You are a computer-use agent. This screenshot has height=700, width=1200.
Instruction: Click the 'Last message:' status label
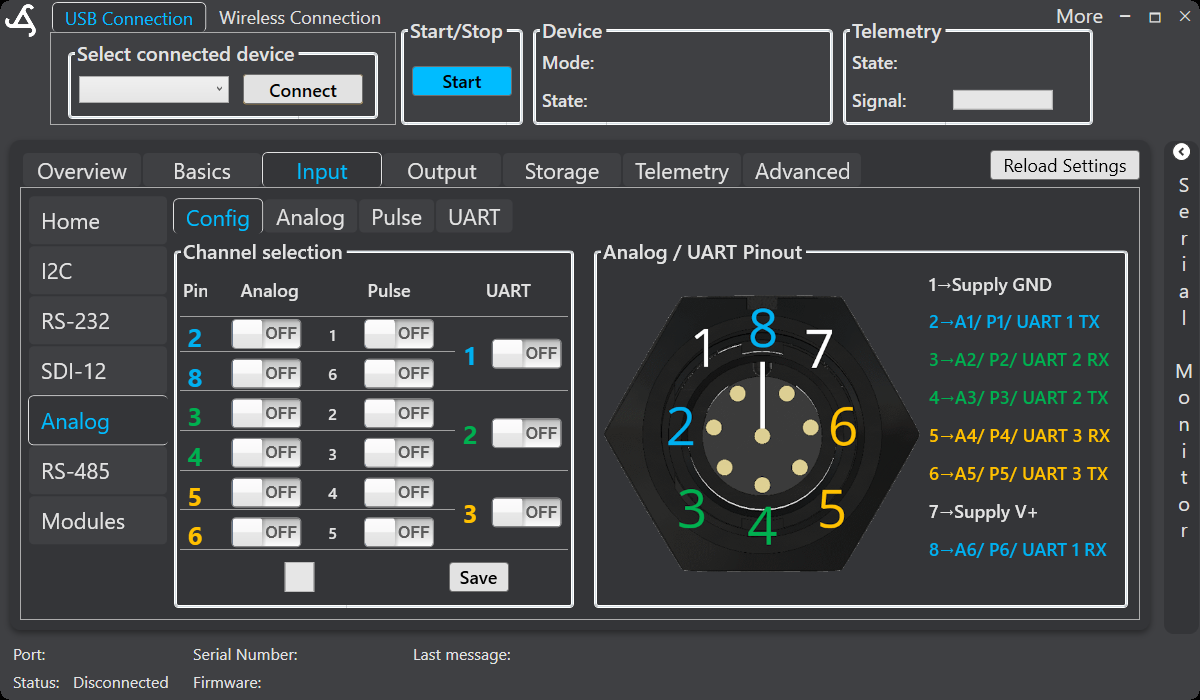click(462, 655)
